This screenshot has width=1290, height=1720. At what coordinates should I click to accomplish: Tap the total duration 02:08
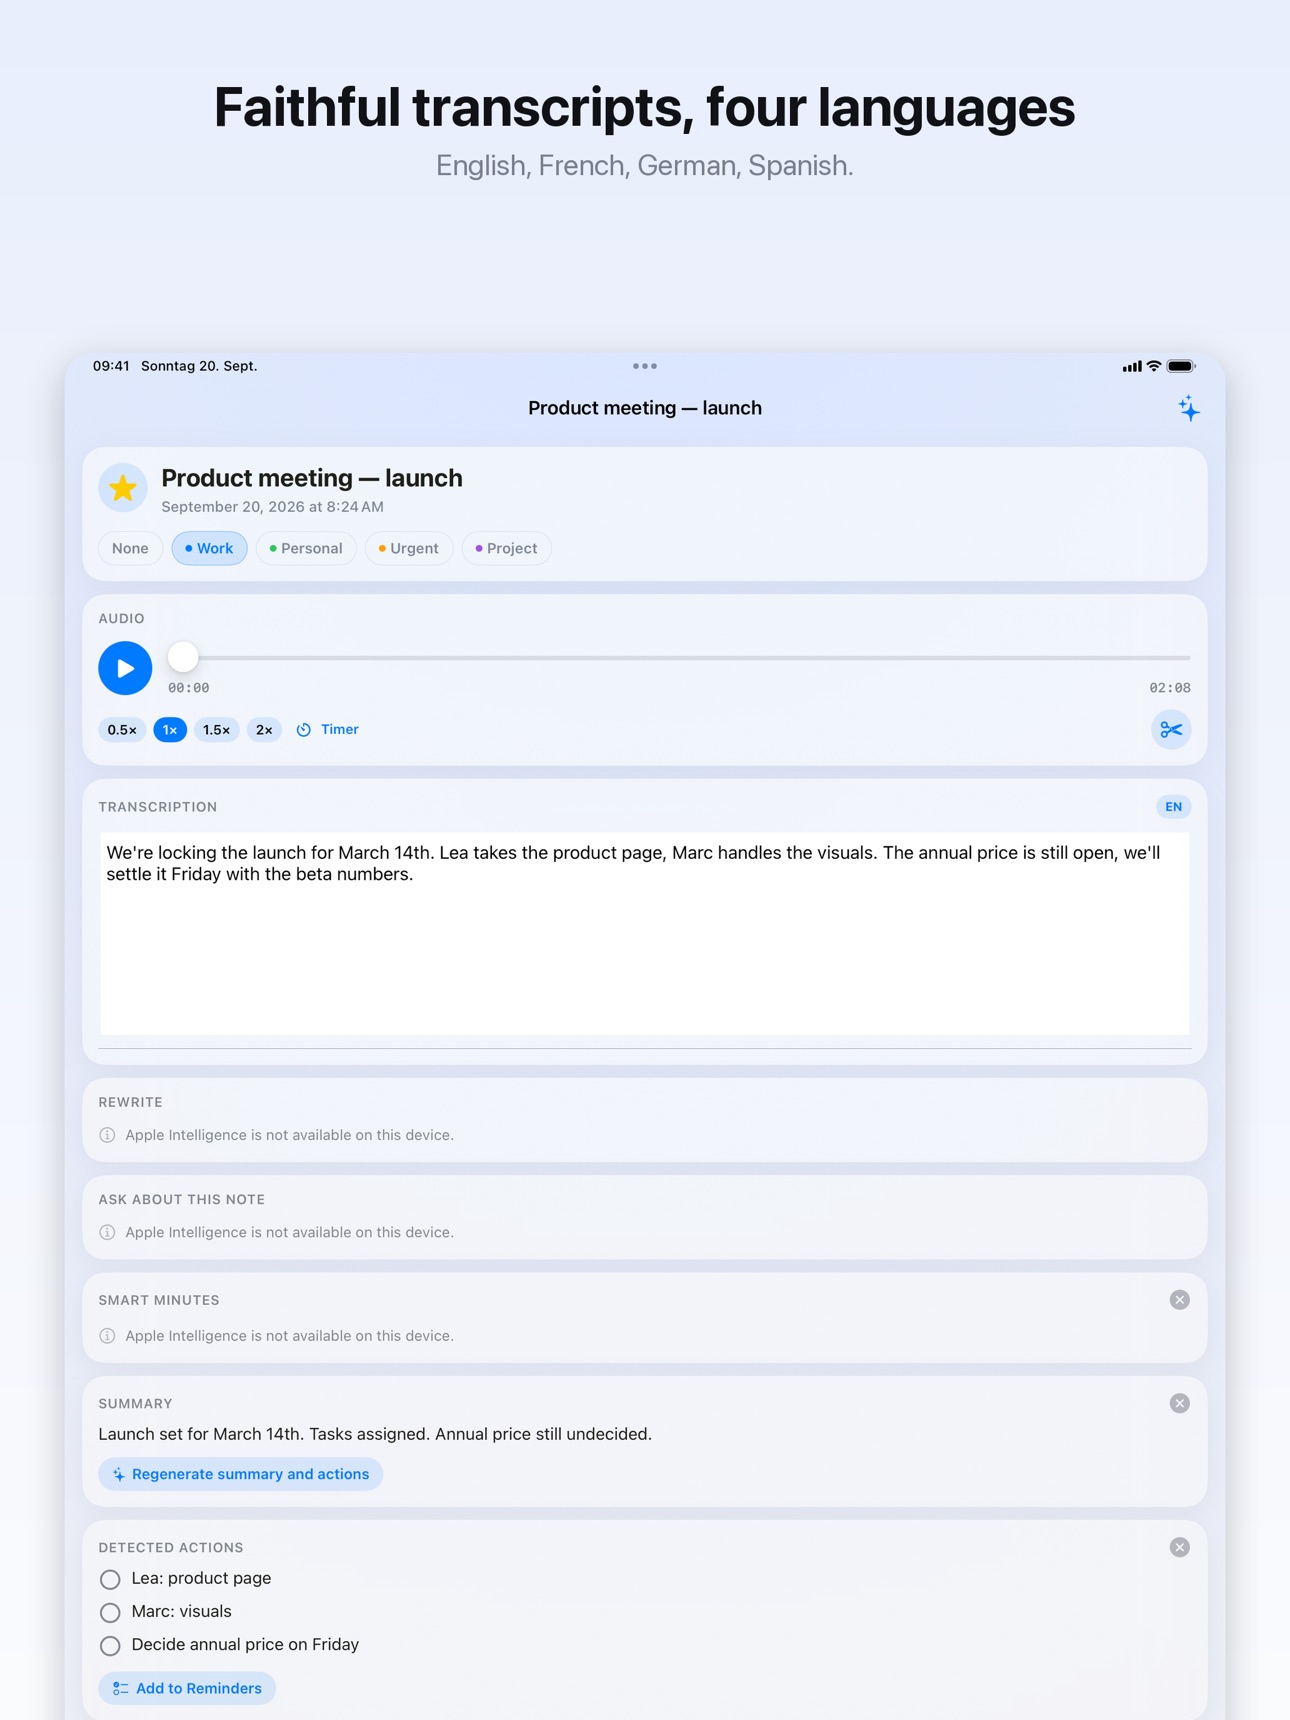pos(1169,688)
